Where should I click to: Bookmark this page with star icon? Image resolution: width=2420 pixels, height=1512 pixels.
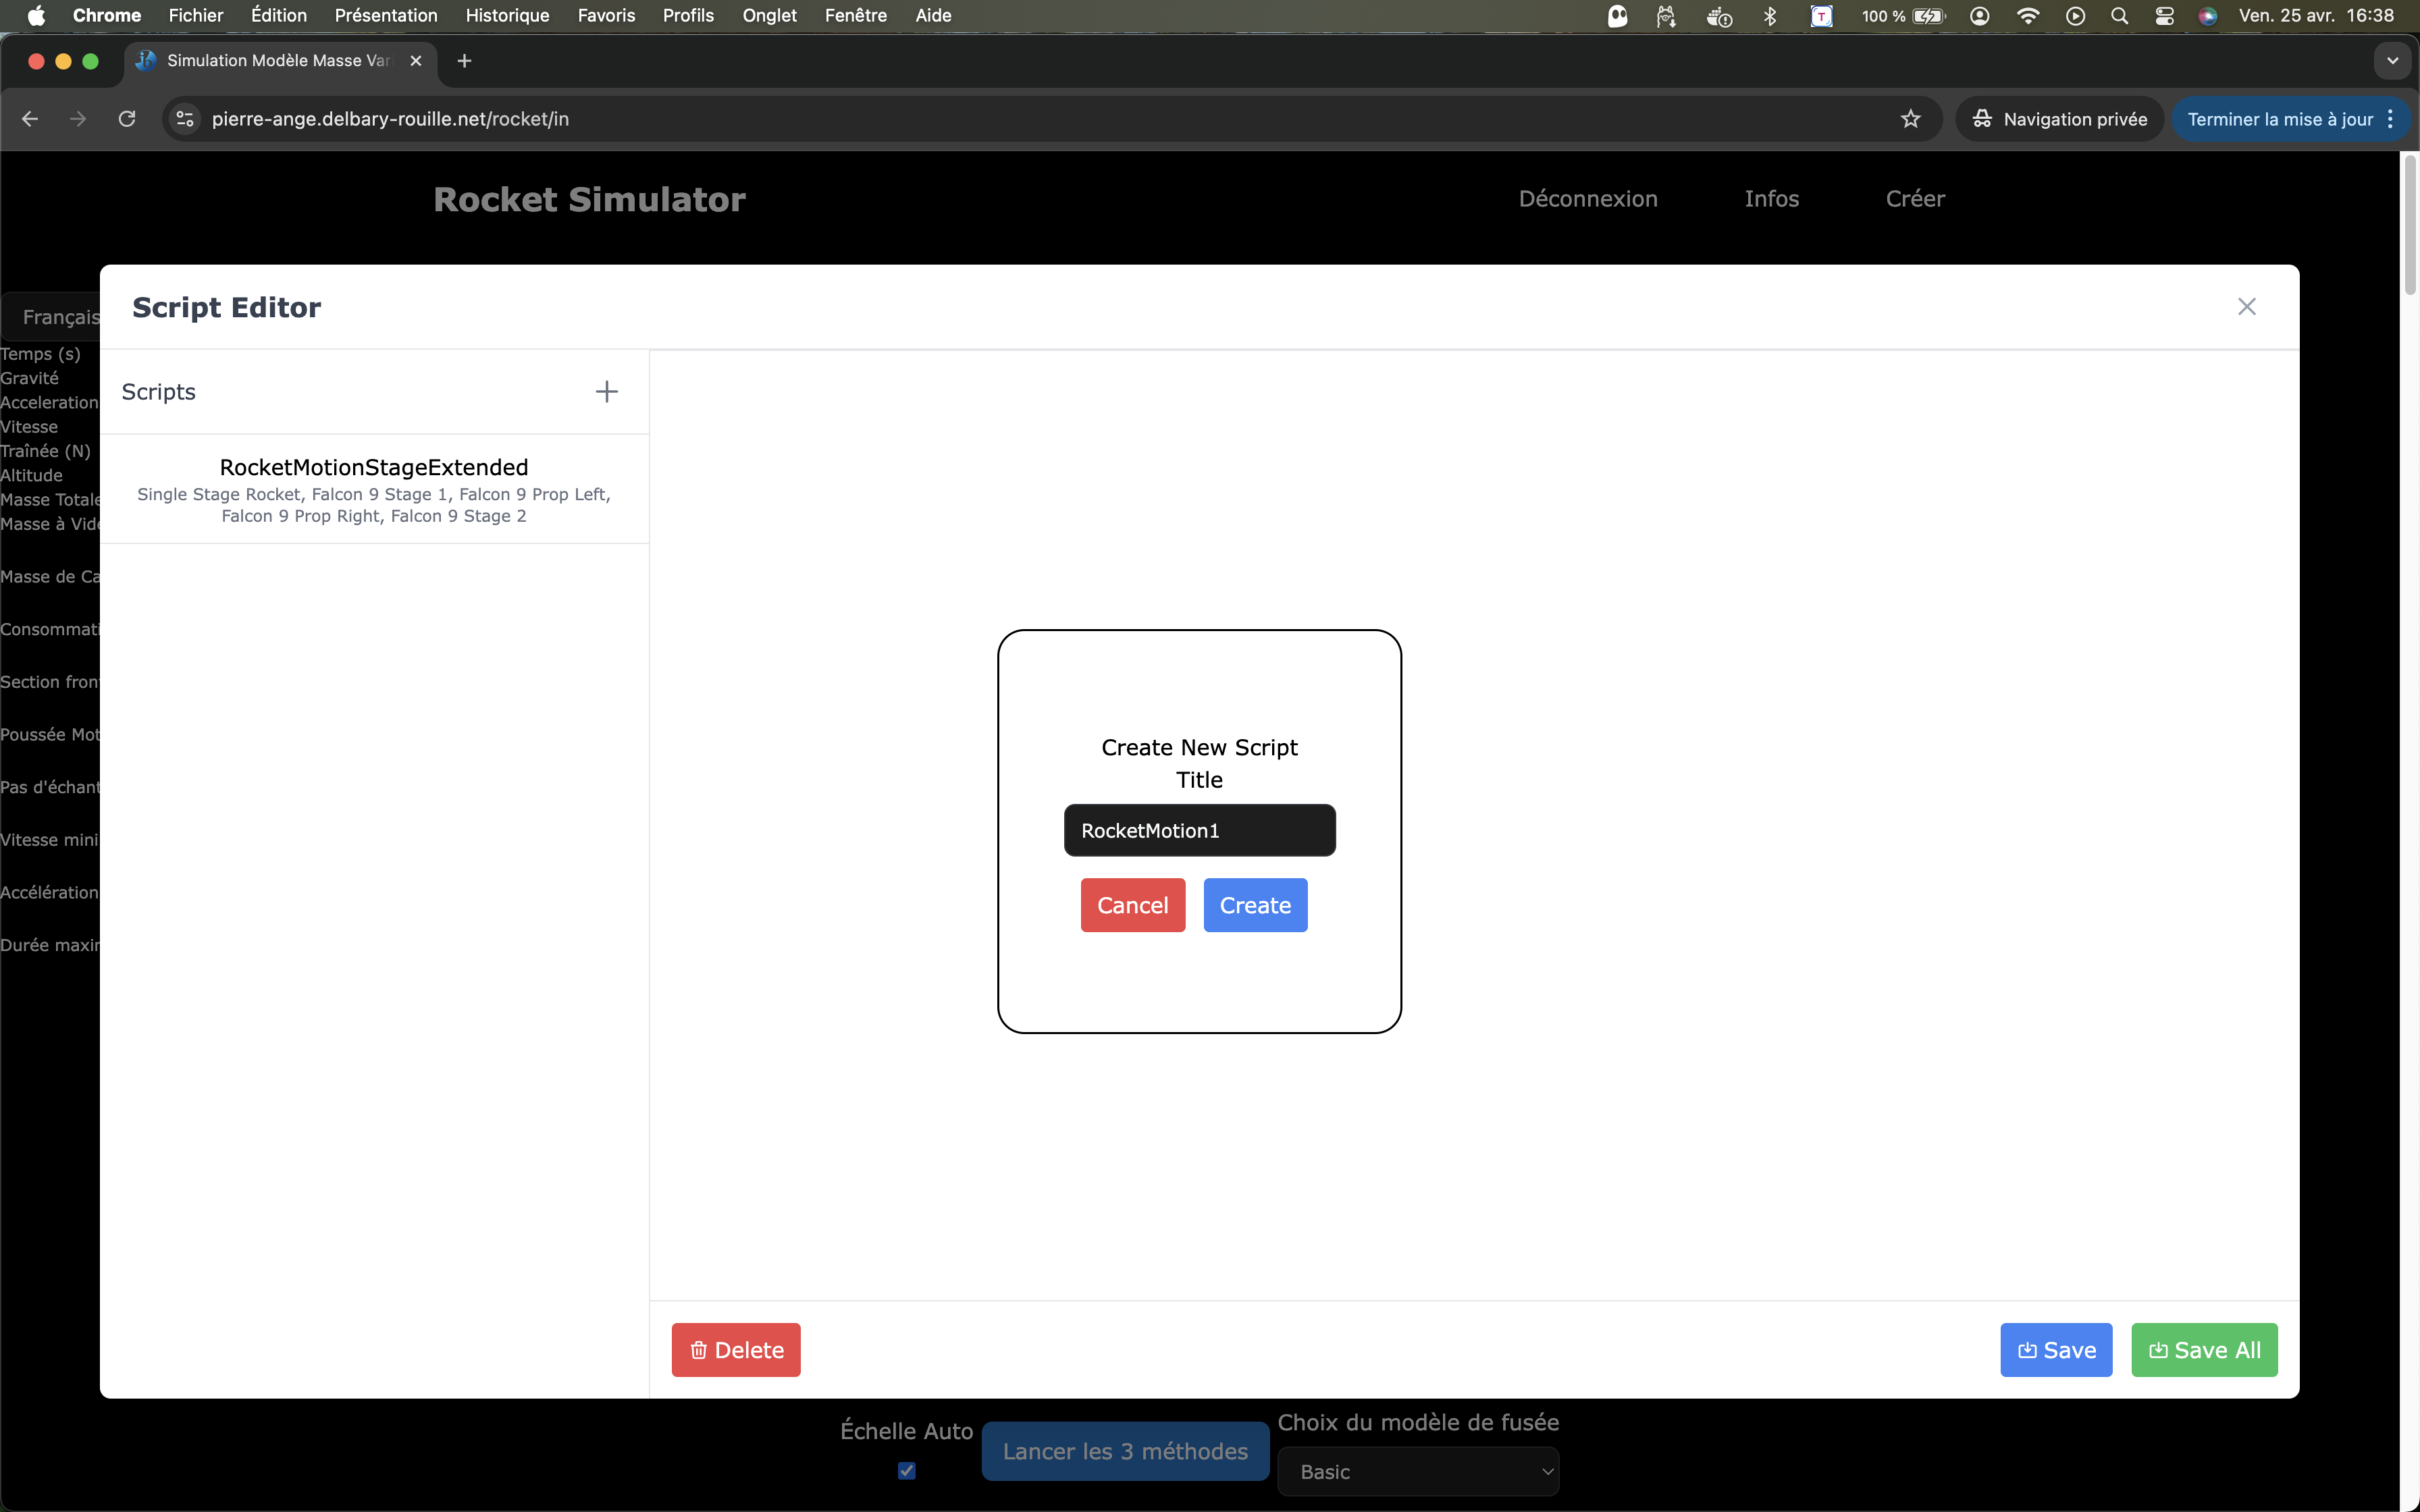pos(1910,119)
